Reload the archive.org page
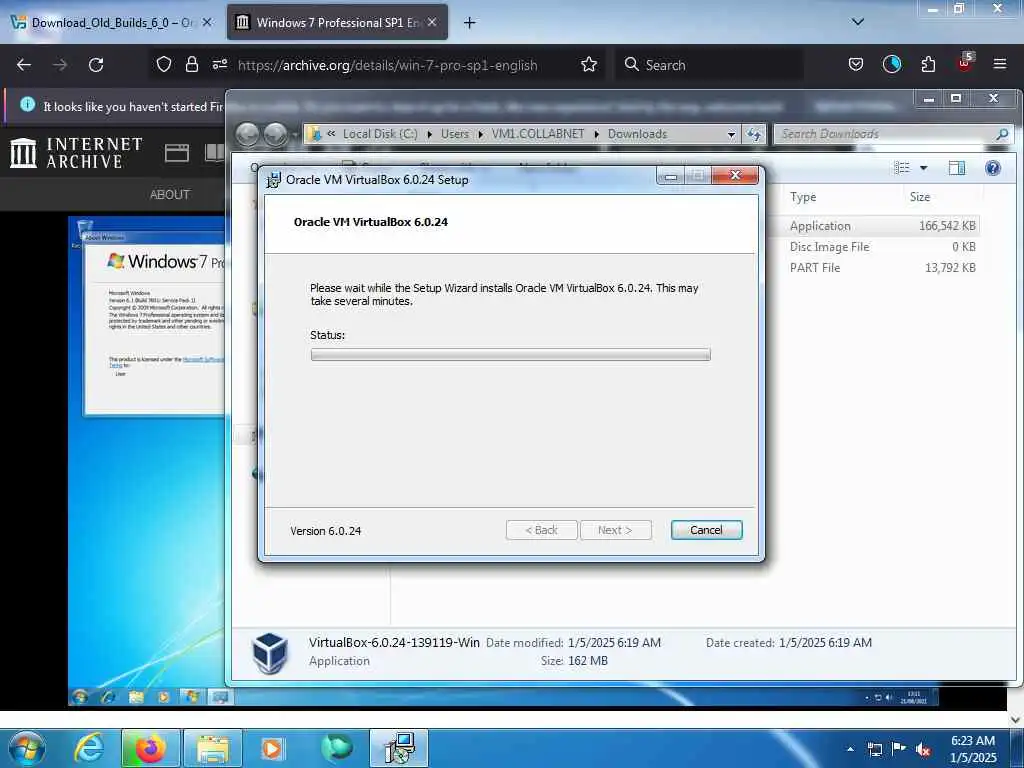The width and height of the screenshot is (1024, 768). click(x=96, y=65)
